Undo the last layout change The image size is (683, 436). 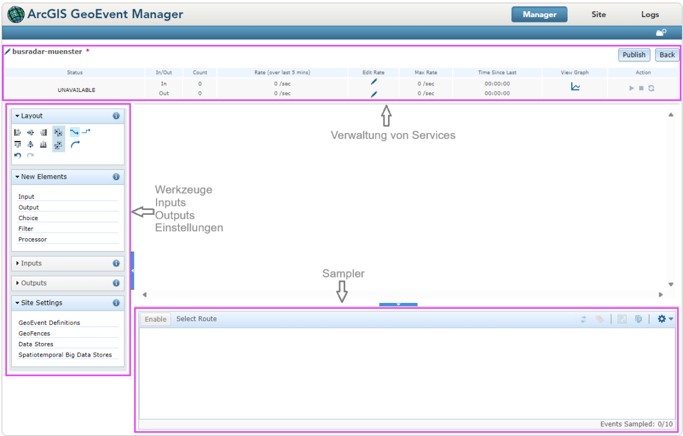point(17,155)
